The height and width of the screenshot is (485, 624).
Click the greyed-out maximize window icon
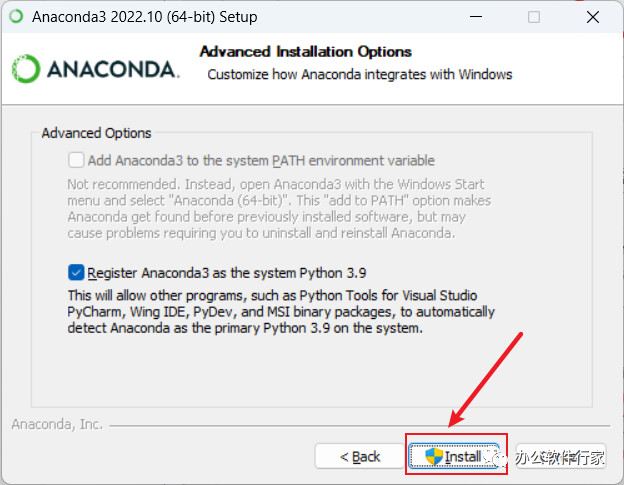click(x=534, y=17)
